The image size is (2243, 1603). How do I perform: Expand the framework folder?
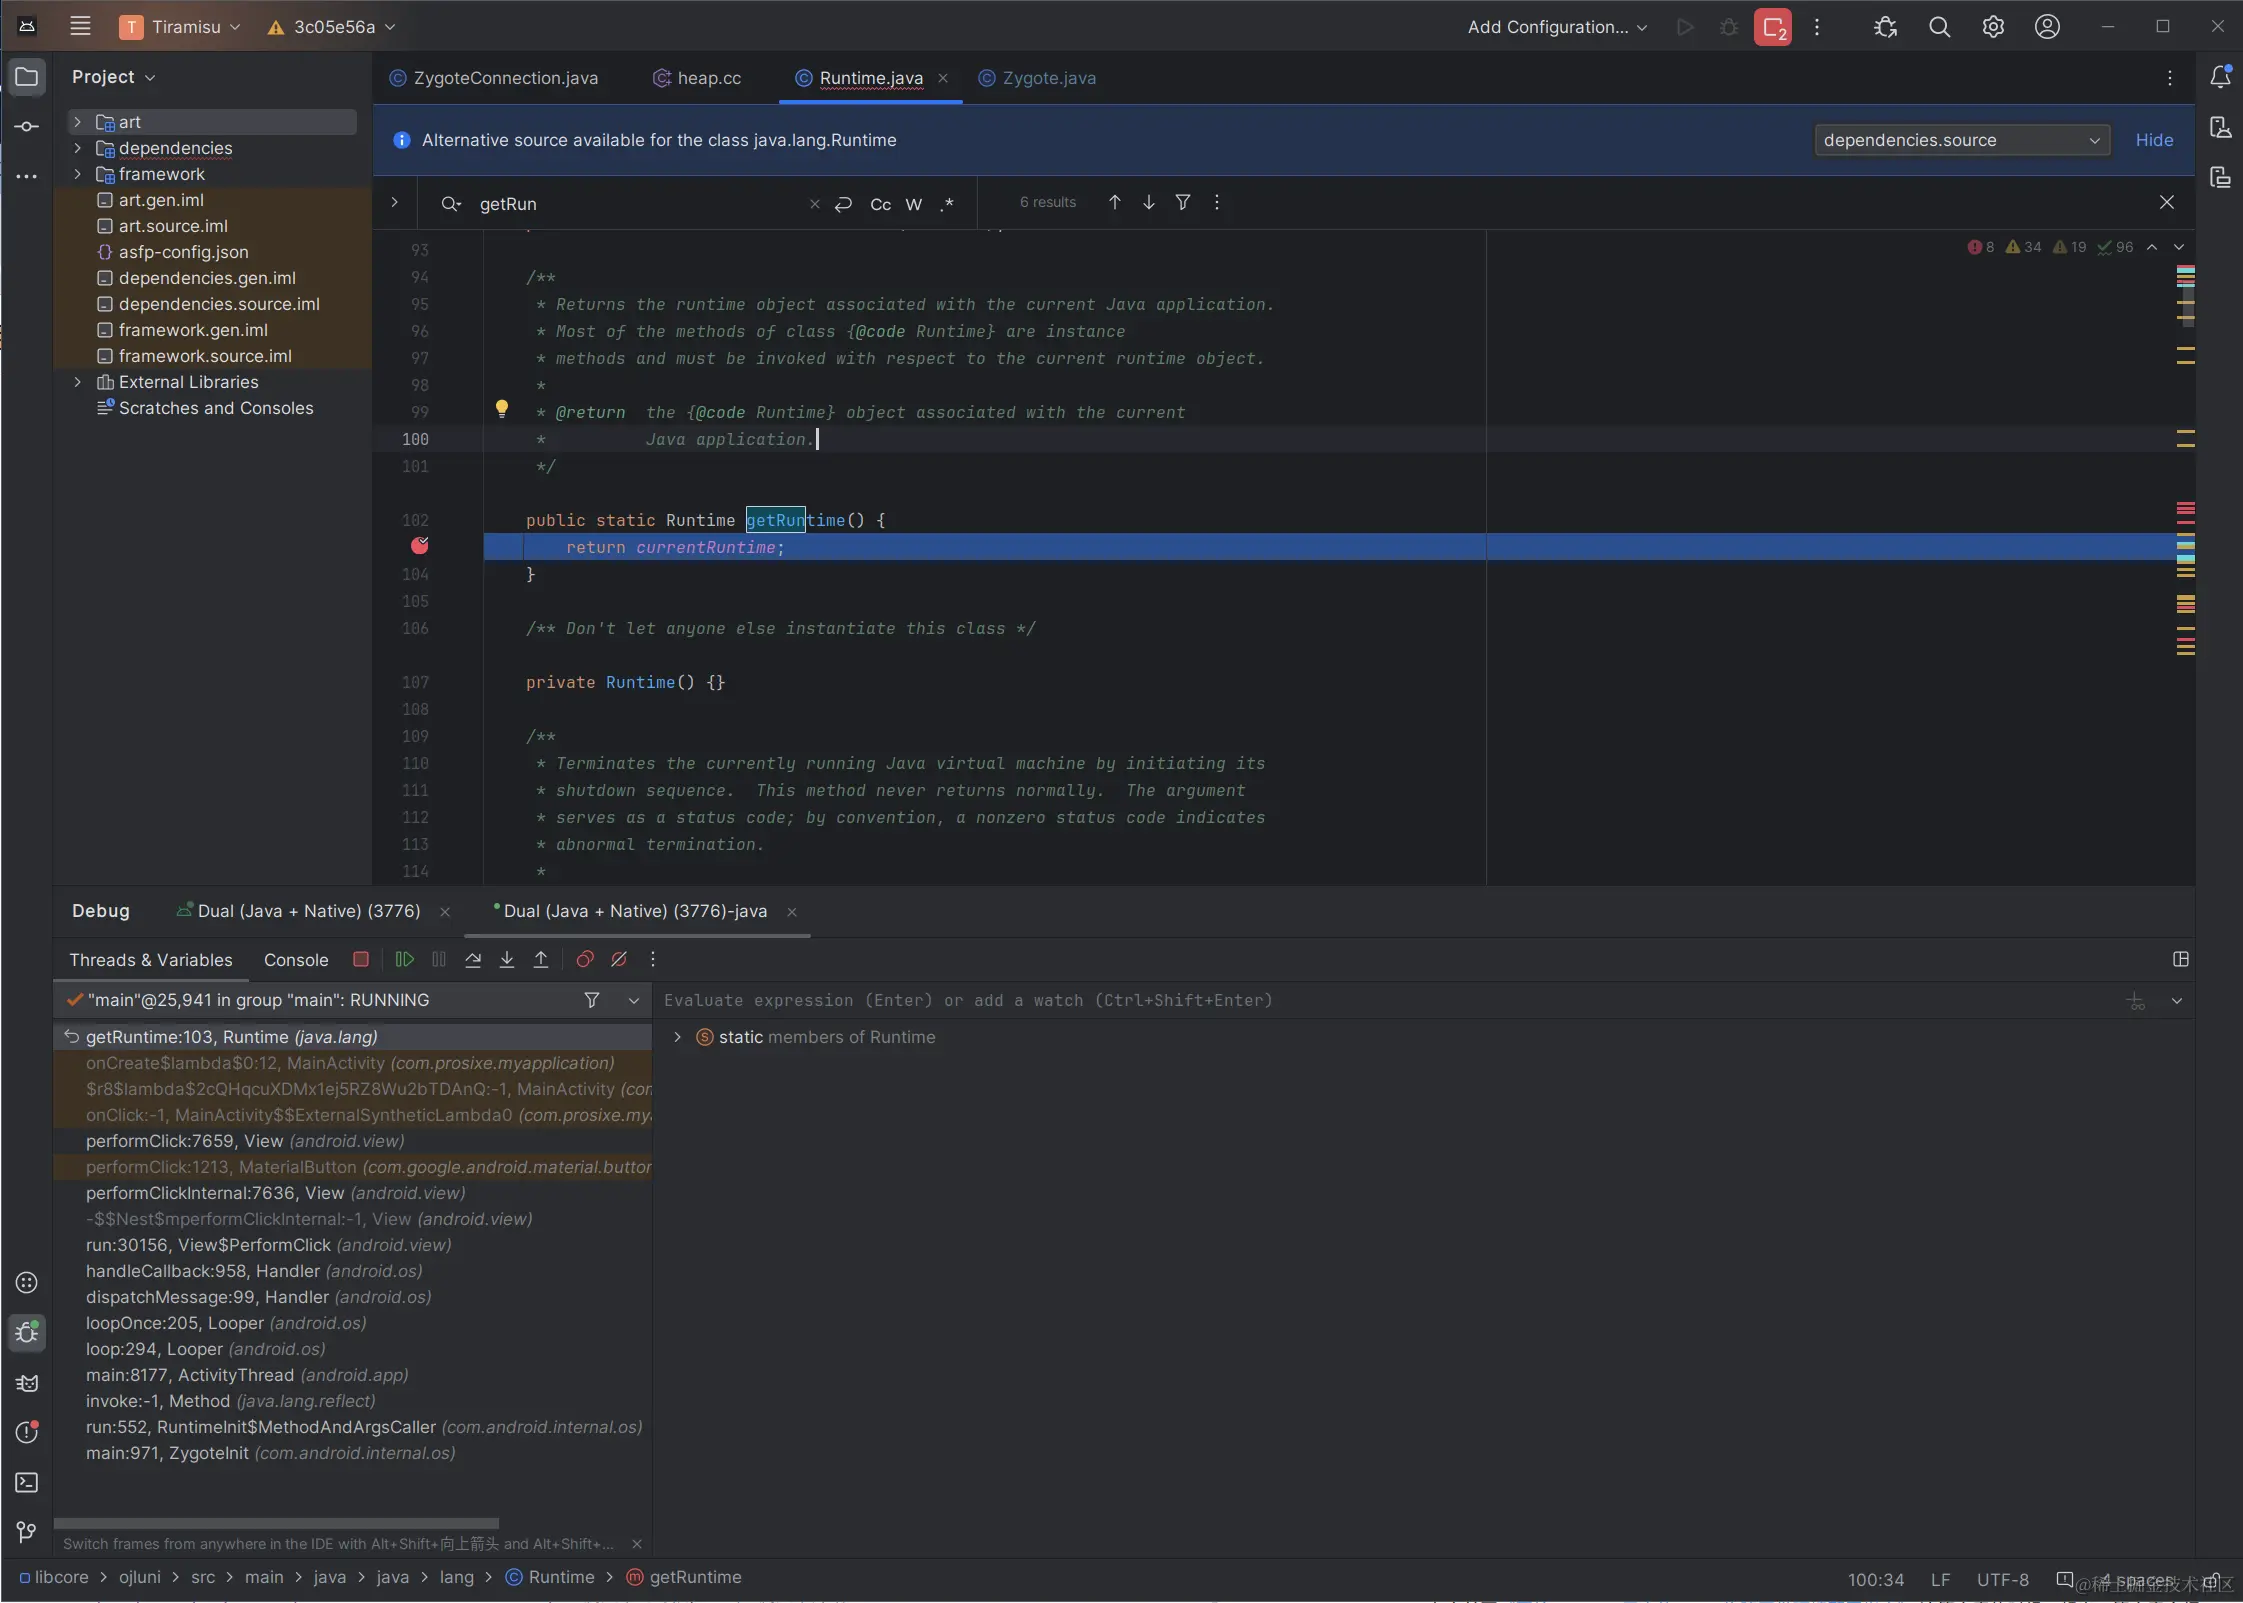[x=78, y=174]
